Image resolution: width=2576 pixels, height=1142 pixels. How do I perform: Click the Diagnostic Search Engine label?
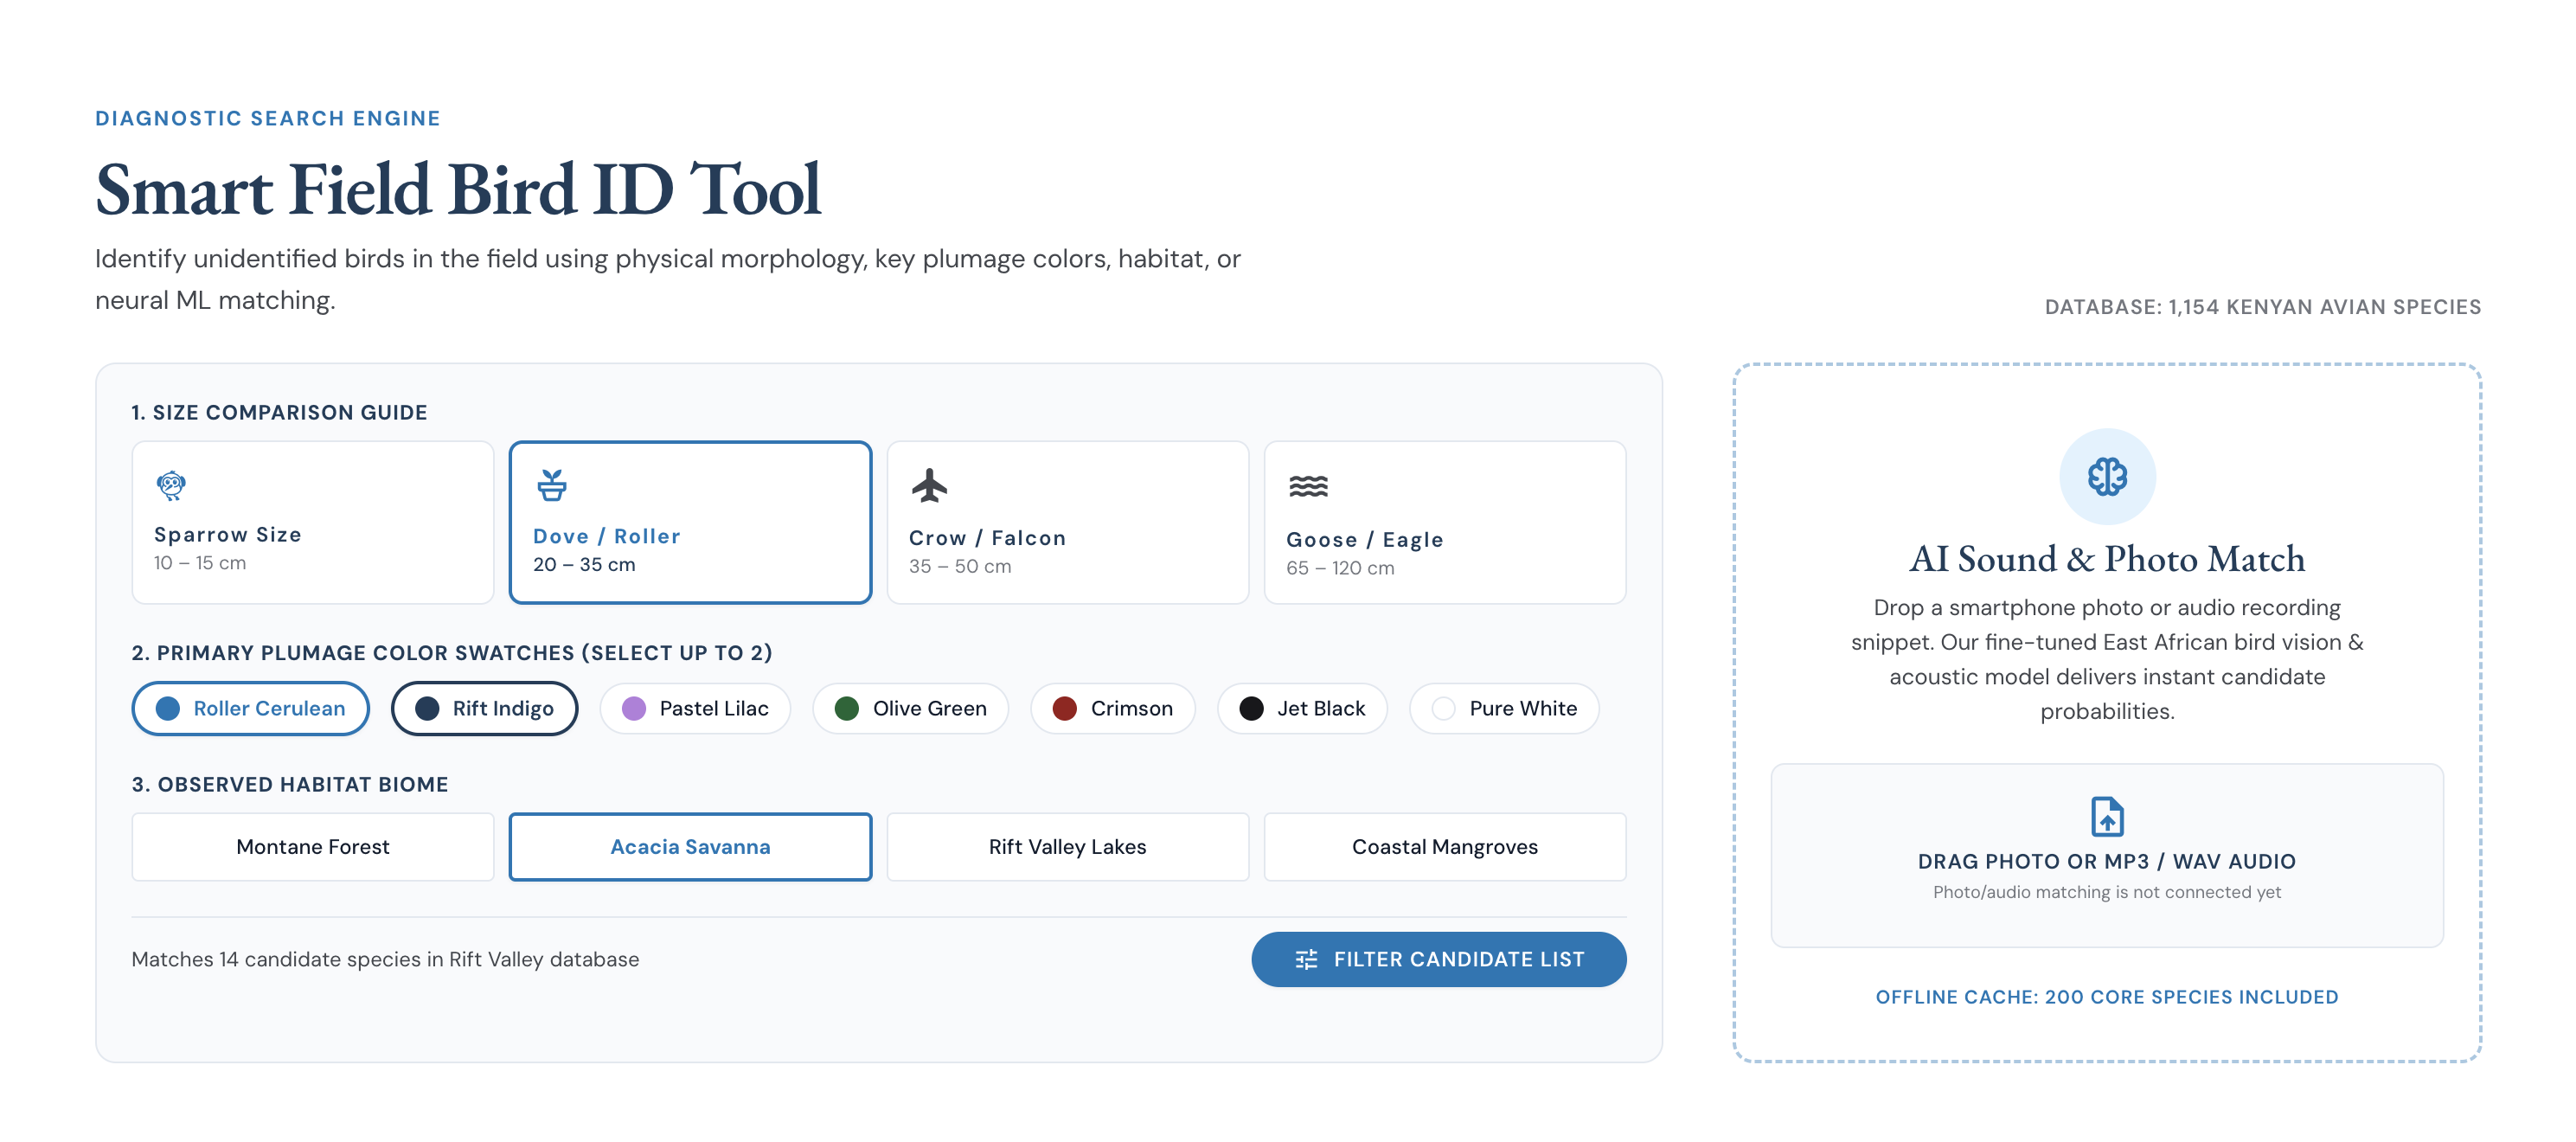[268, 118]
